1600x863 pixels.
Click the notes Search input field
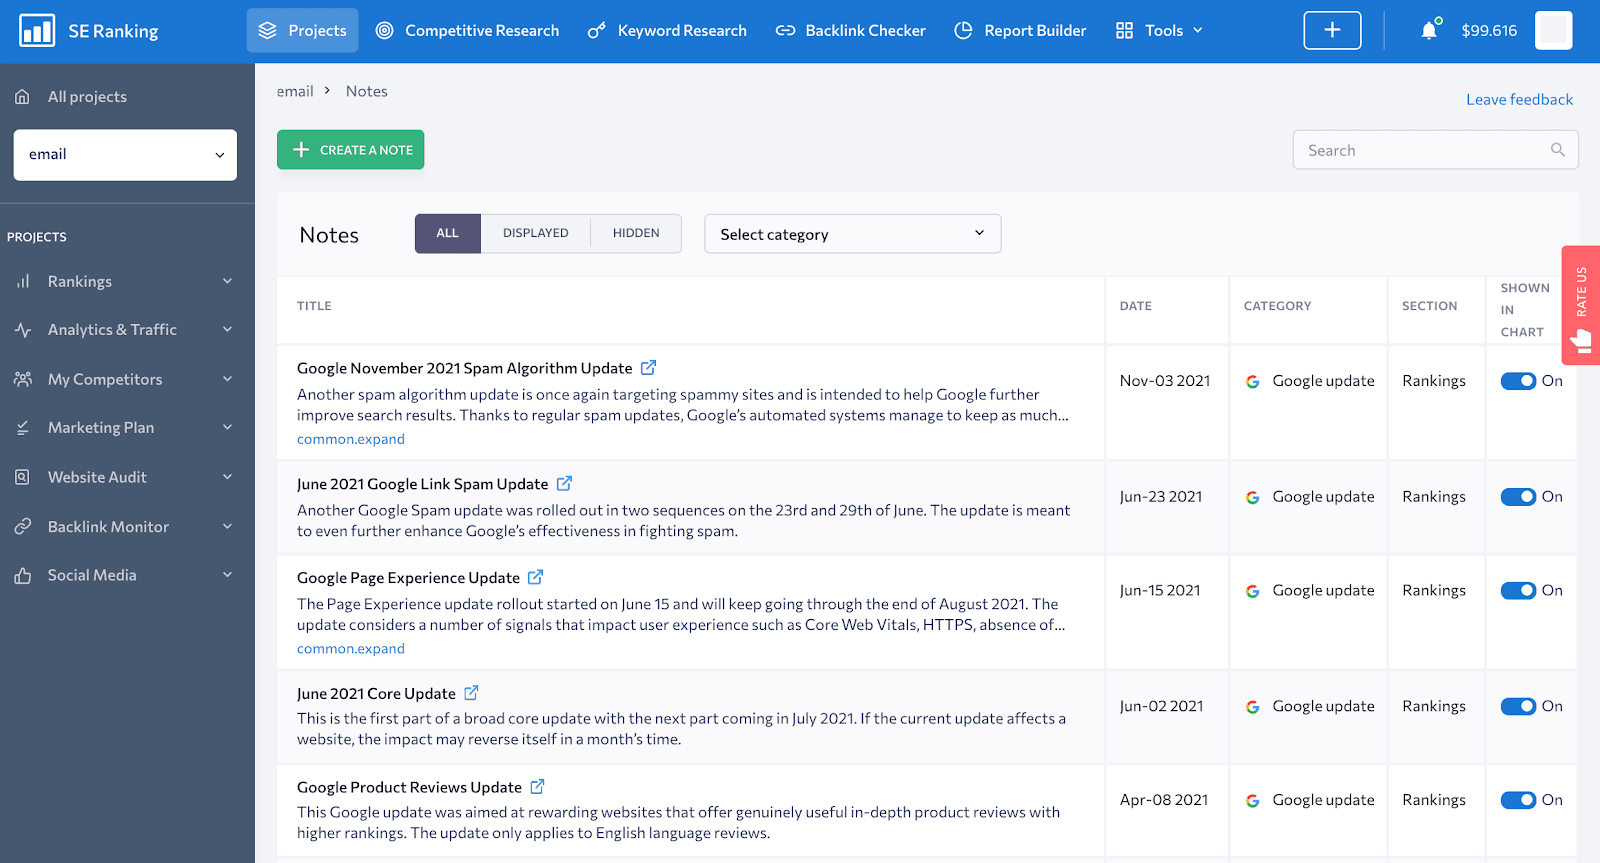click(x=1435, y=150)
